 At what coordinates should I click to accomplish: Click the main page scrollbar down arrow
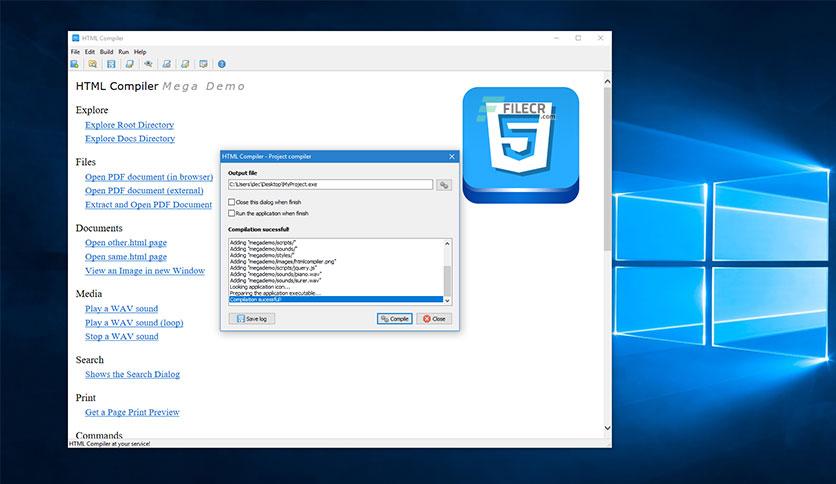(x=607, y=427)
